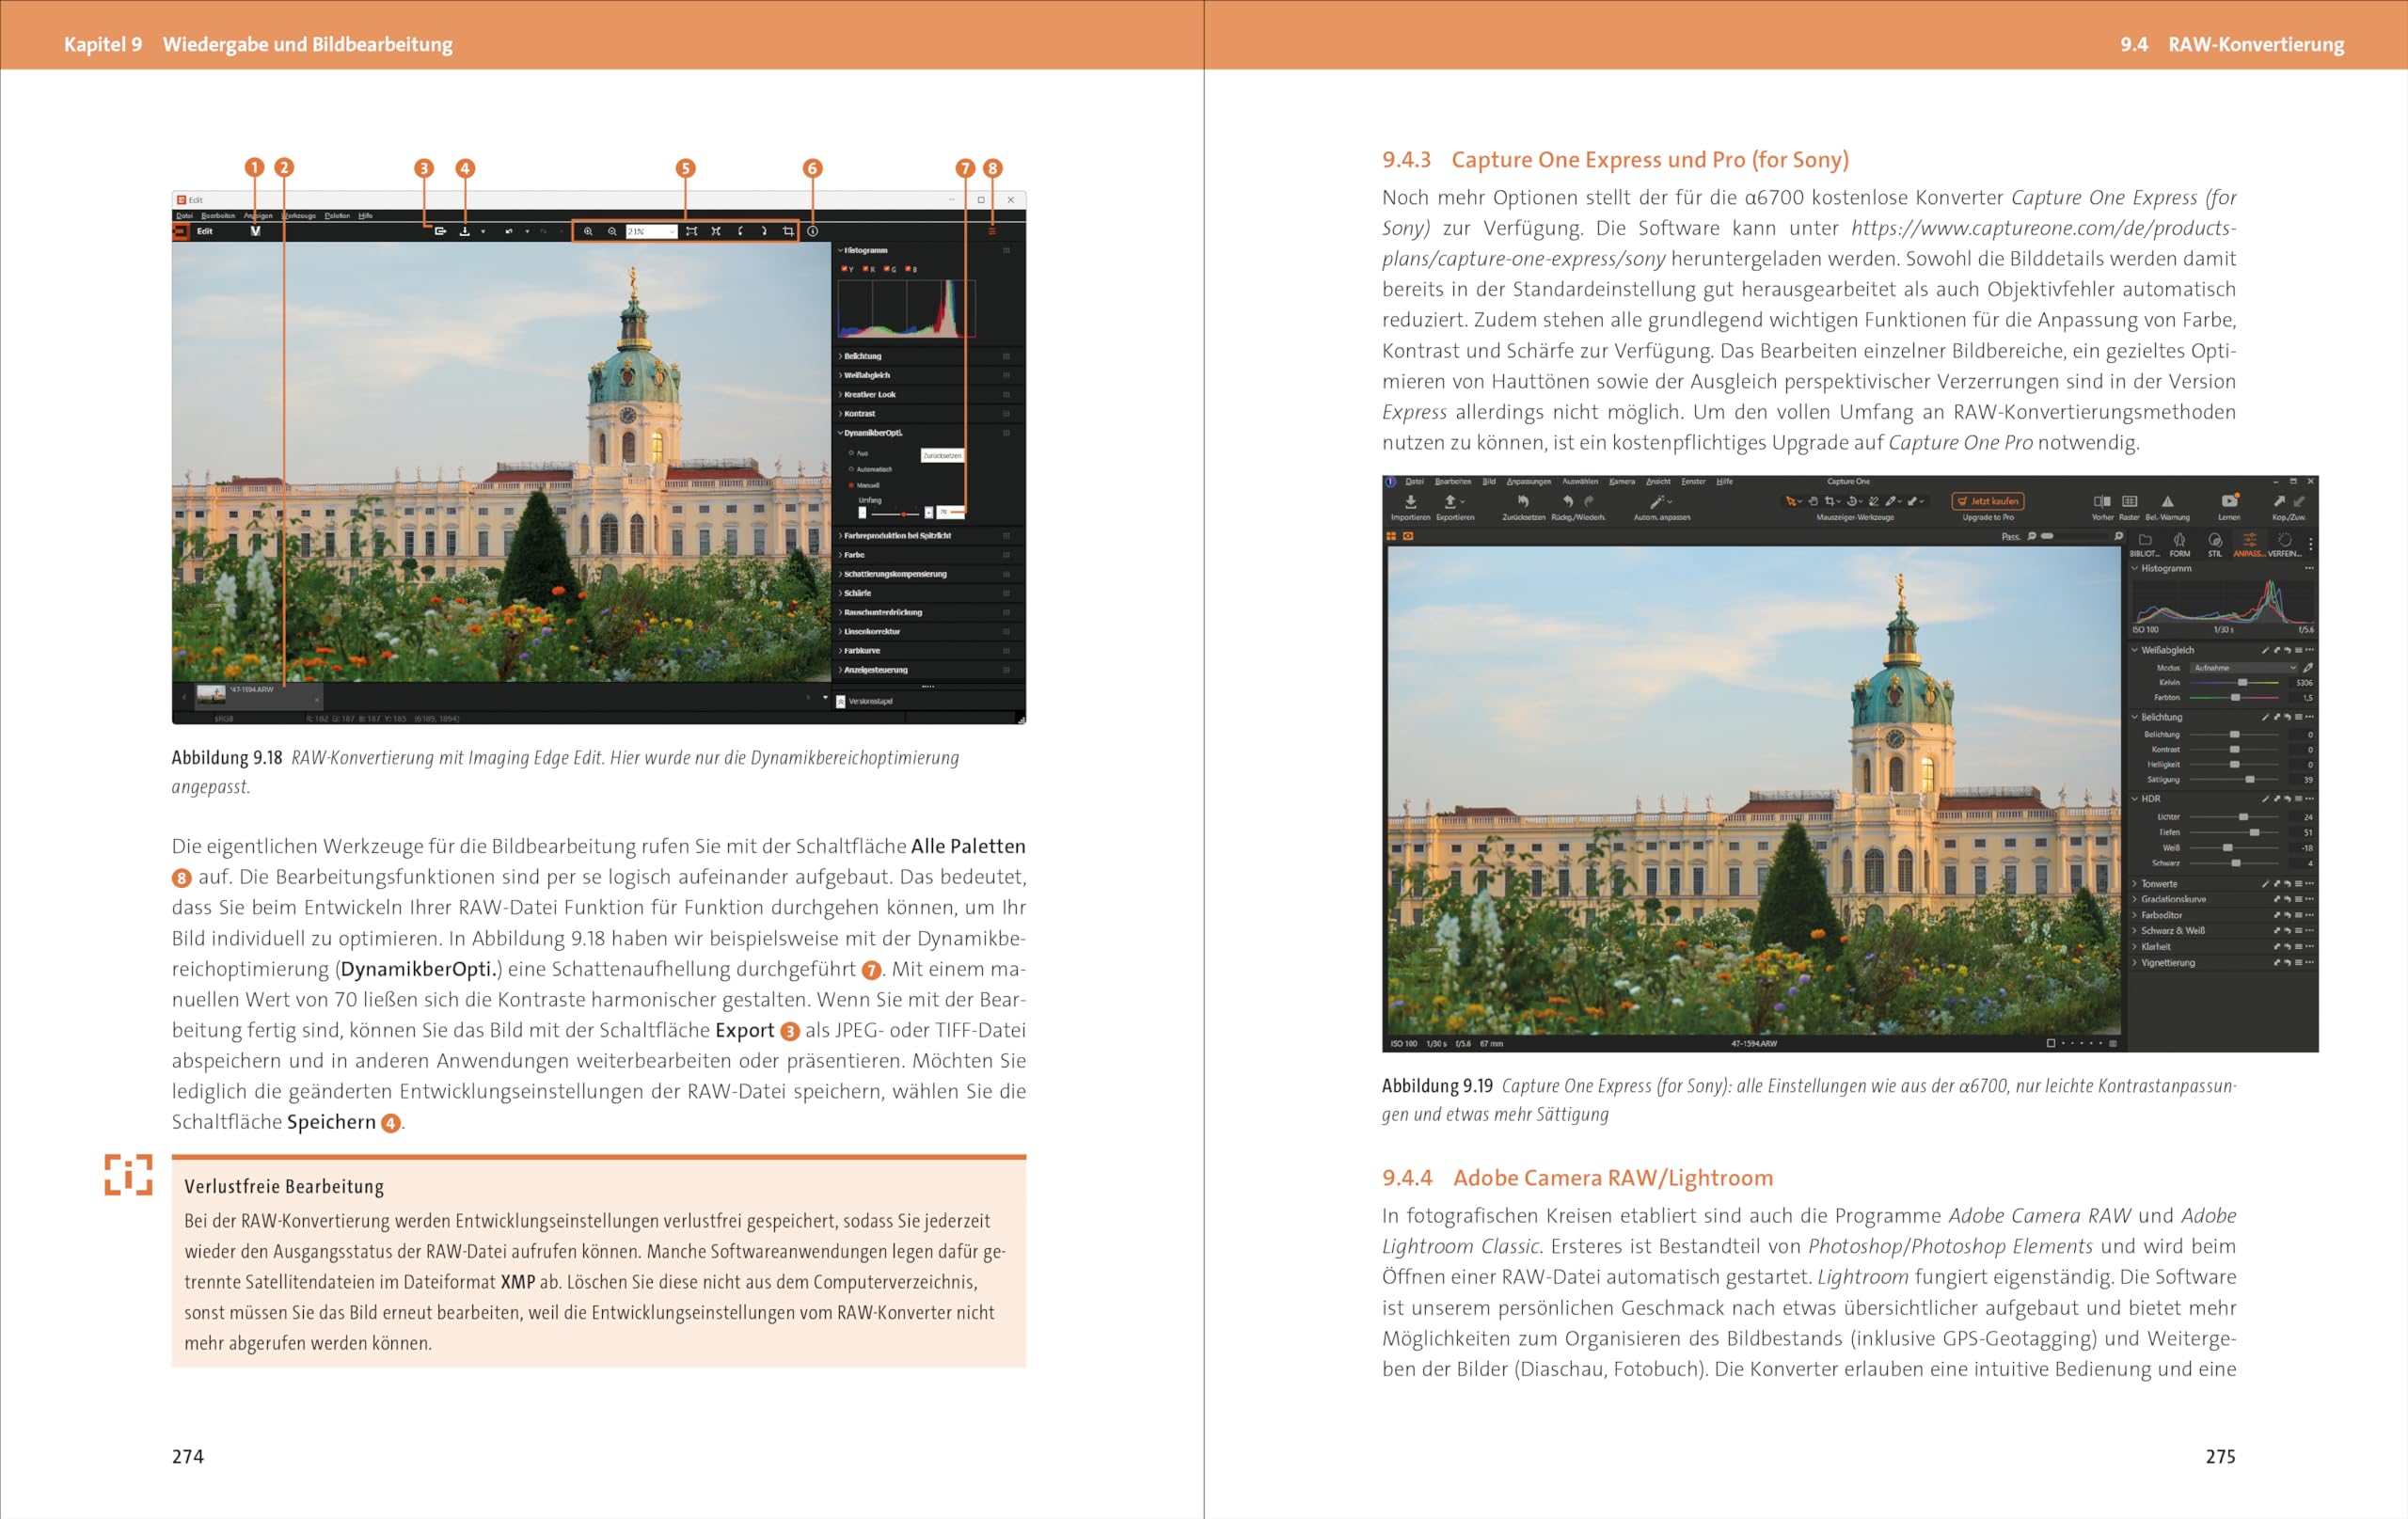Click the Zurücksetzen button under DynamikberOpti.
The width and height of the screenshot is (2408, 1519).
click(x=942, y=455)
